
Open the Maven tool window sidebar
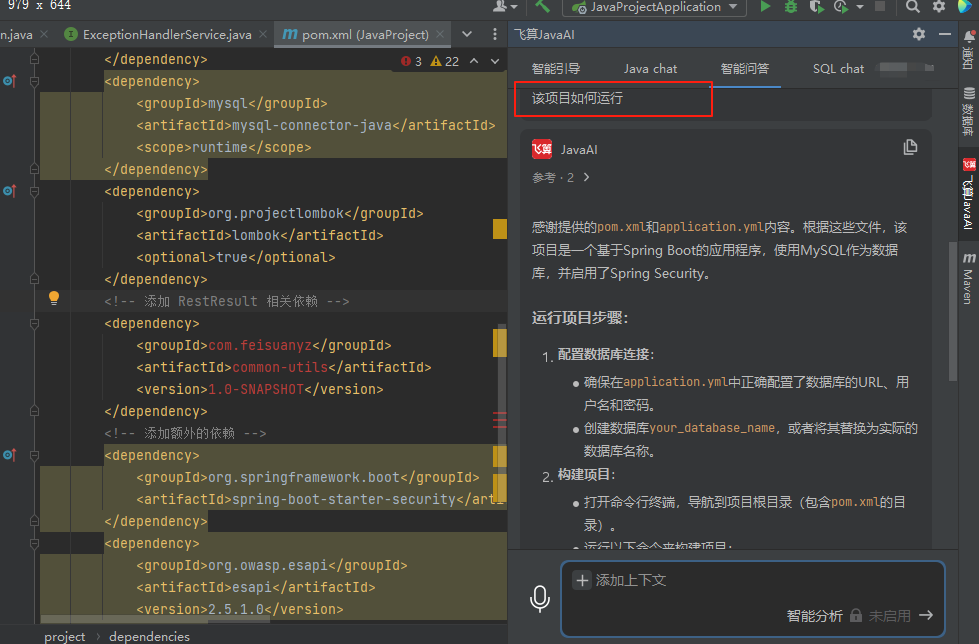(968, 278)
